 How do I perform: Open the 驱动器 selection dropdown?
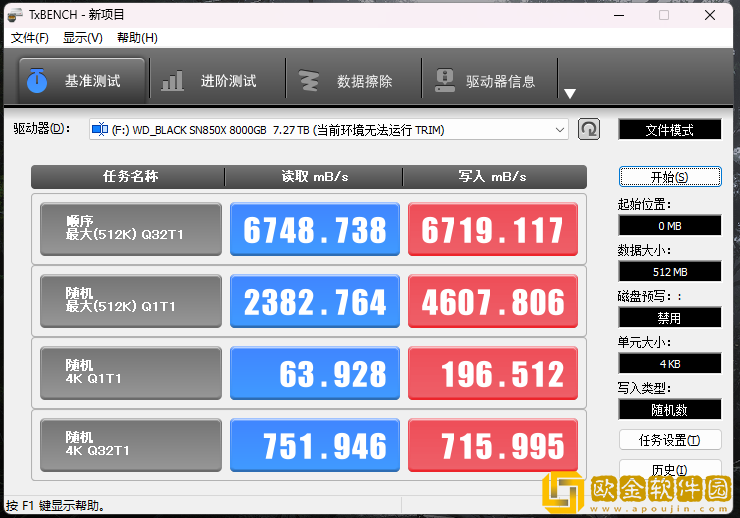328,130
